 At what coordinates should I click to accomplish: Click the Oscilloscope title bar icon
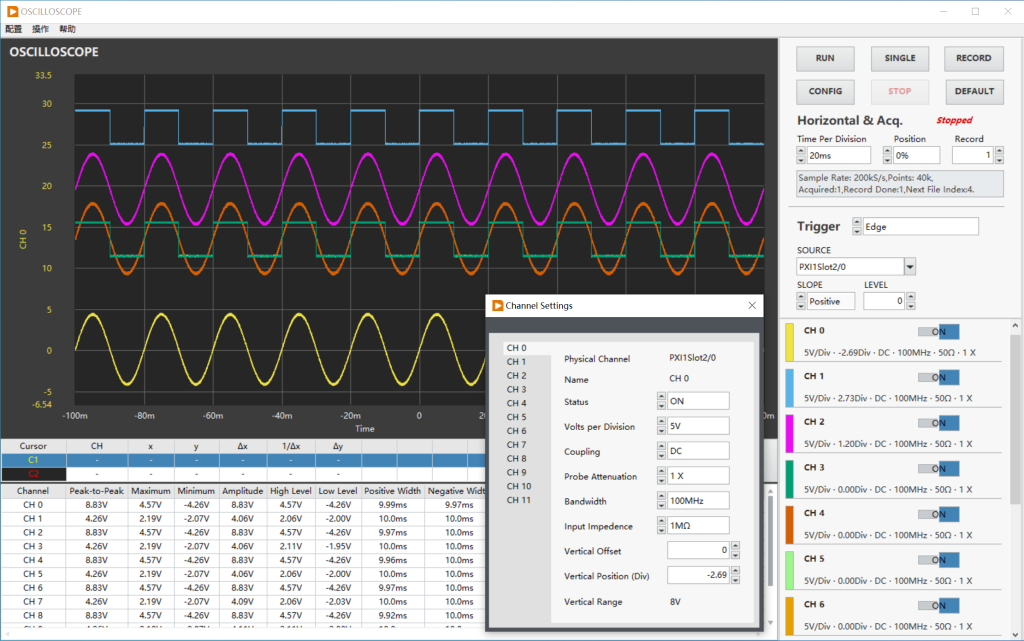(12, 12)
